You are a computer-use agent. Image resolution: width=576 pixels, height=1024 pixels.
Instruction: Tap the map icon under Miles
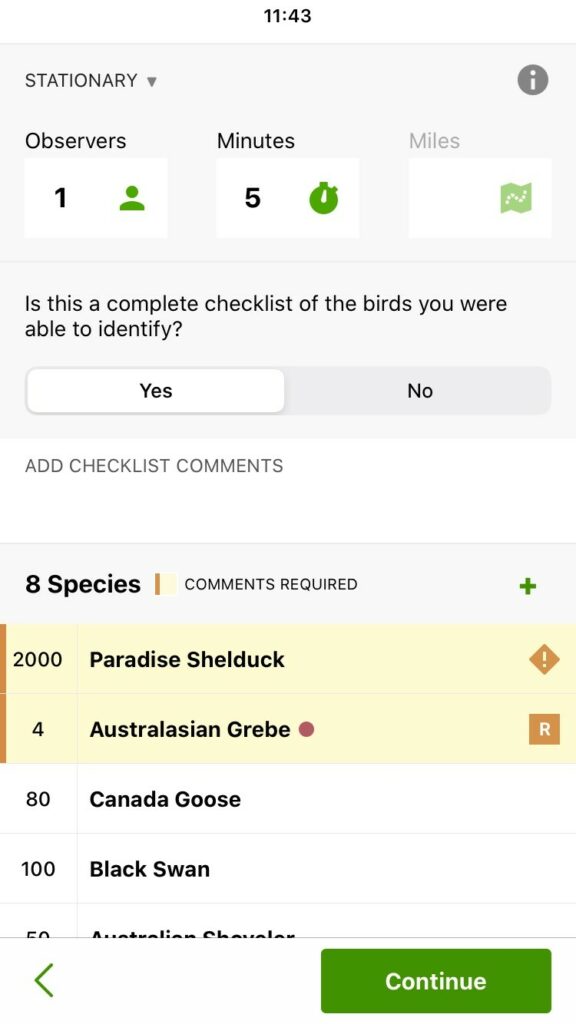click(x=516, y=198)
